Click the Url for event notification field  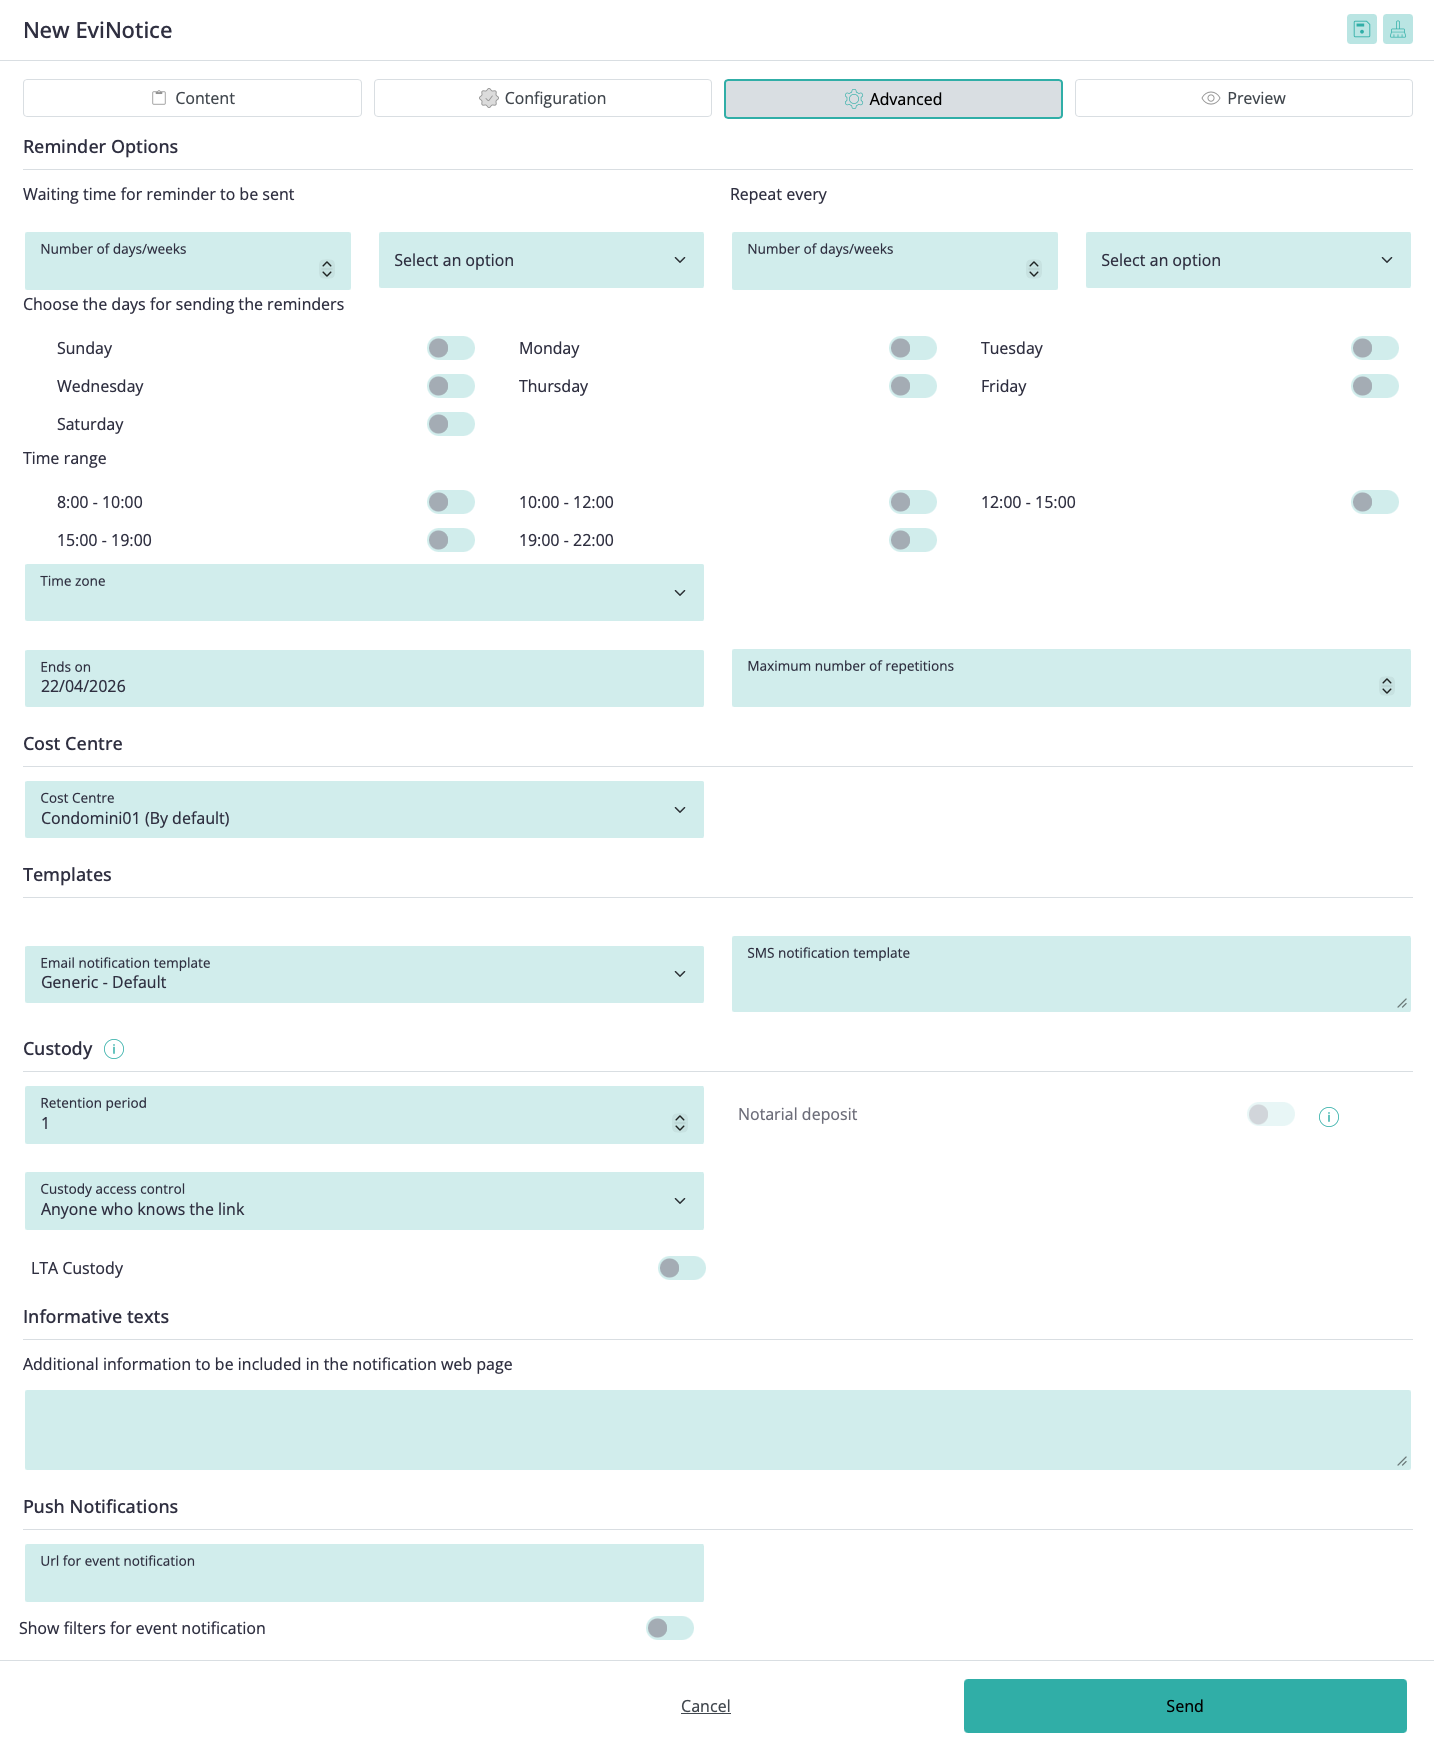[x=364, y=1572]
